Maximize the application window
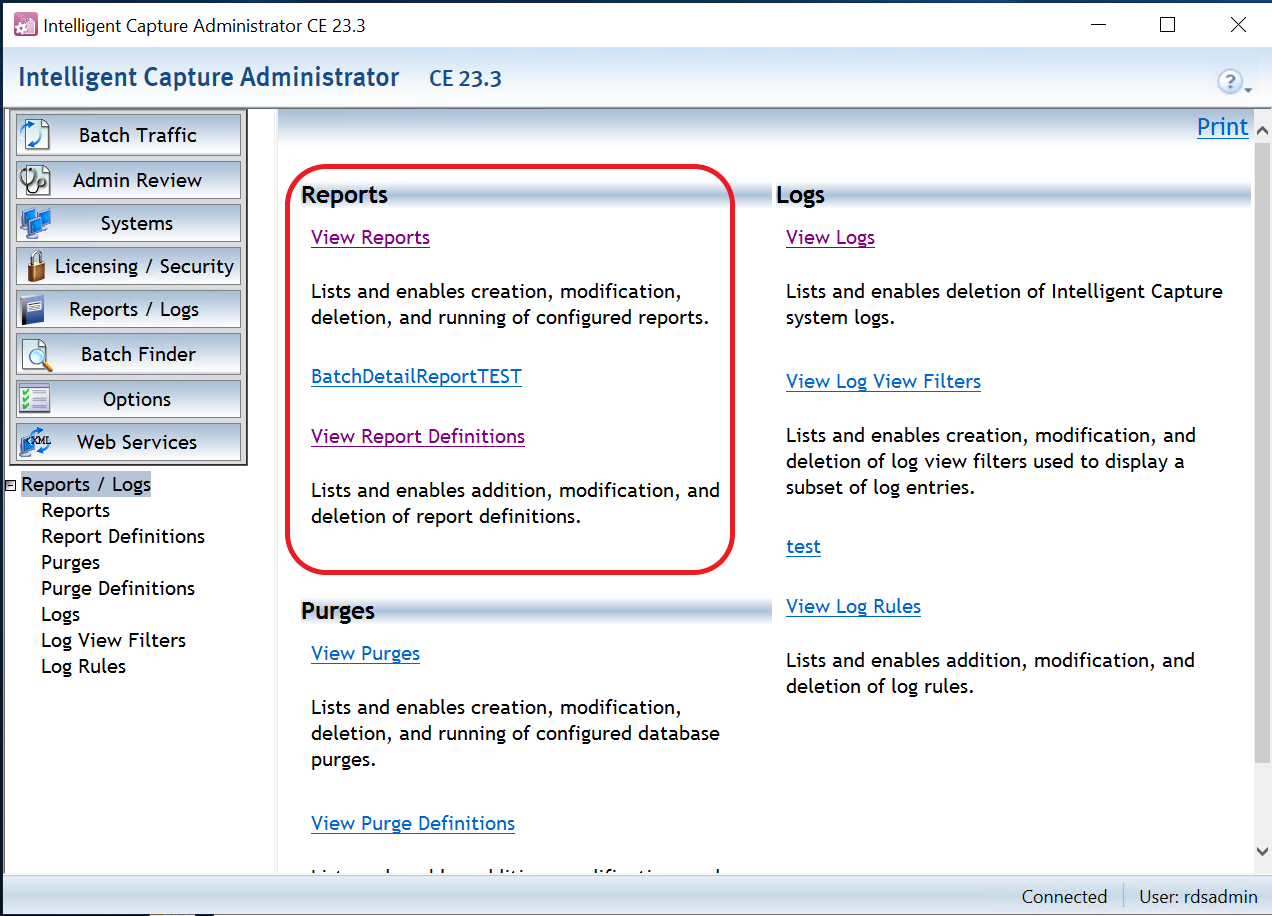The image size is (1272, 916). [1167, 25]
